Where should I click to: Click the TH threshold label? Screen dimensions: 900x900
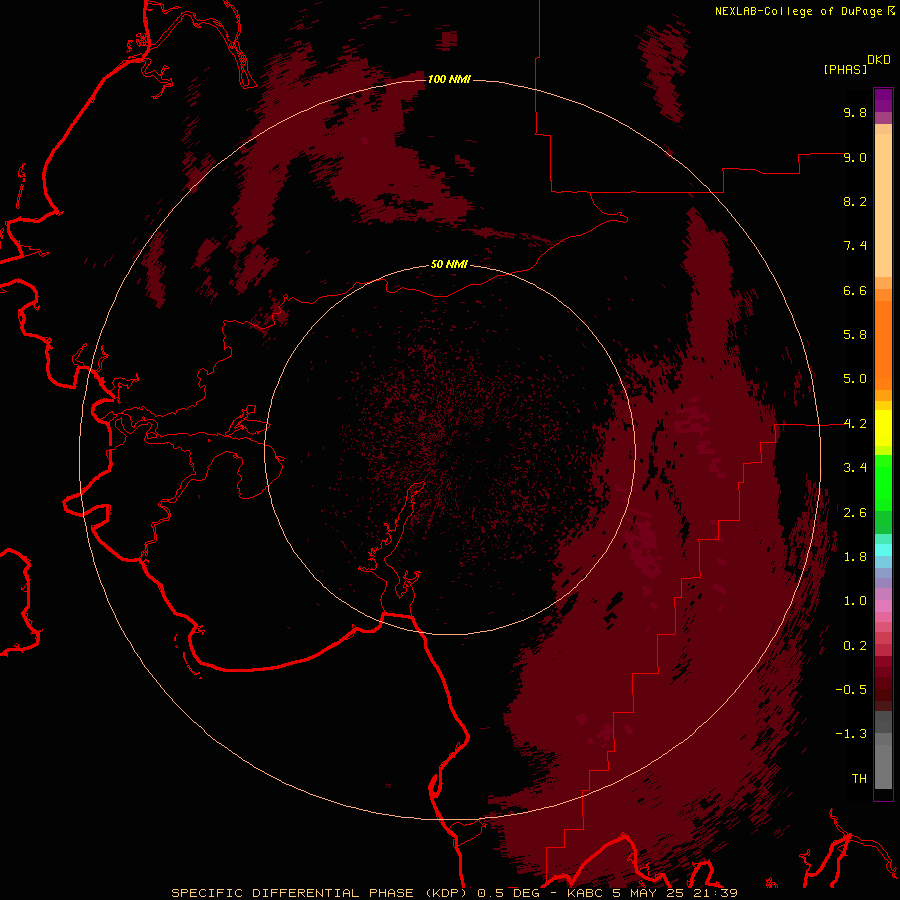pyautogui.click(x=859, y=779)
